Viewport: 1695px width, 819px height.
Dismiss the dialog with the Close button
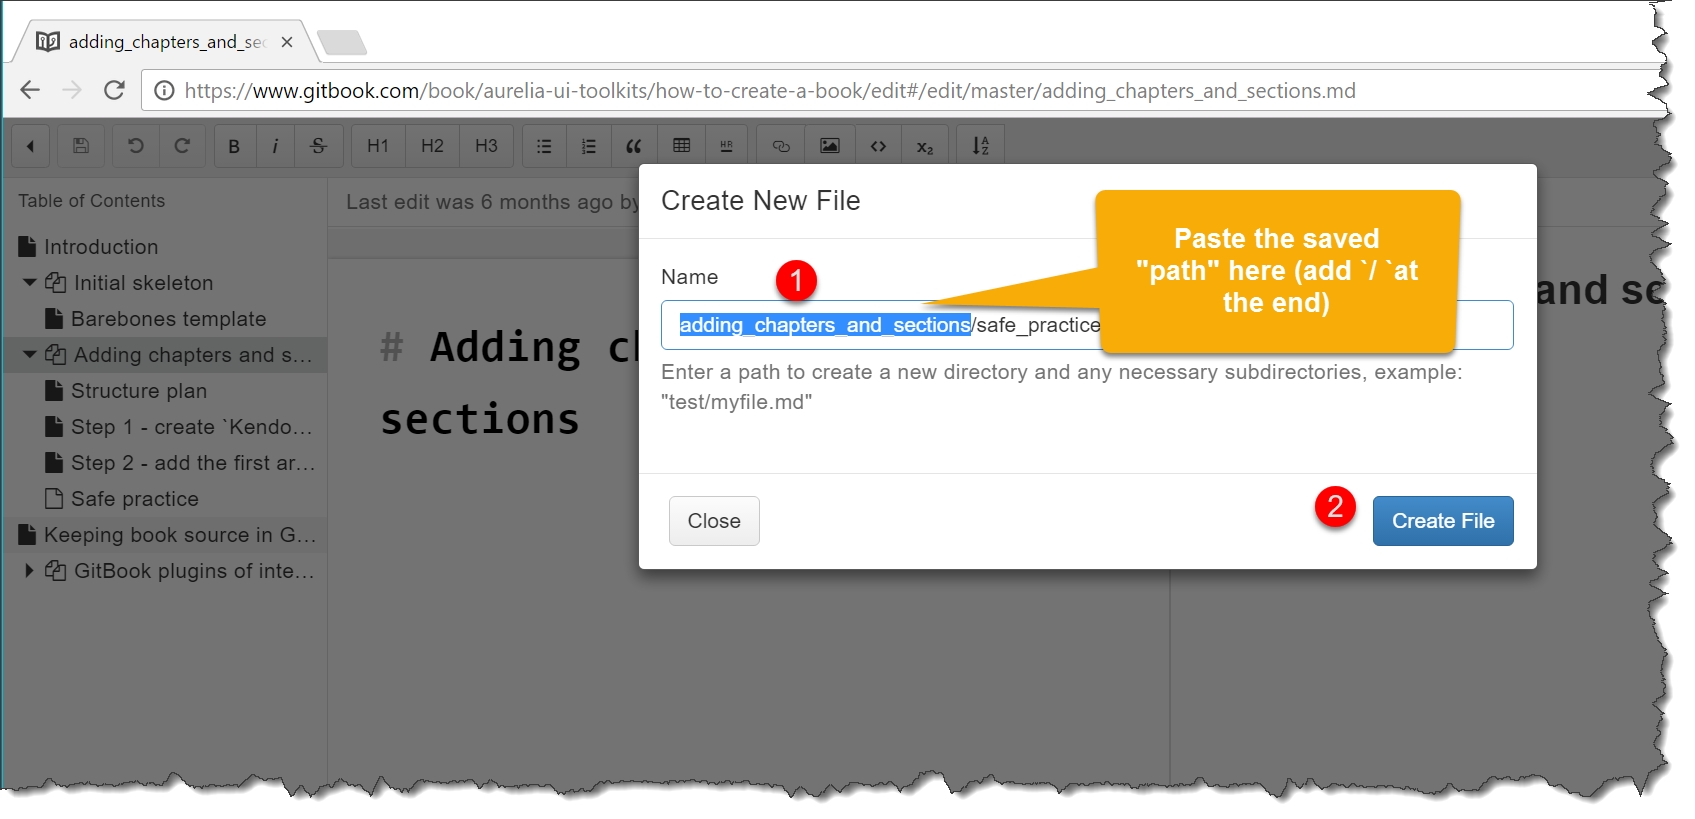pyautogui.click(x=714, y=521)
